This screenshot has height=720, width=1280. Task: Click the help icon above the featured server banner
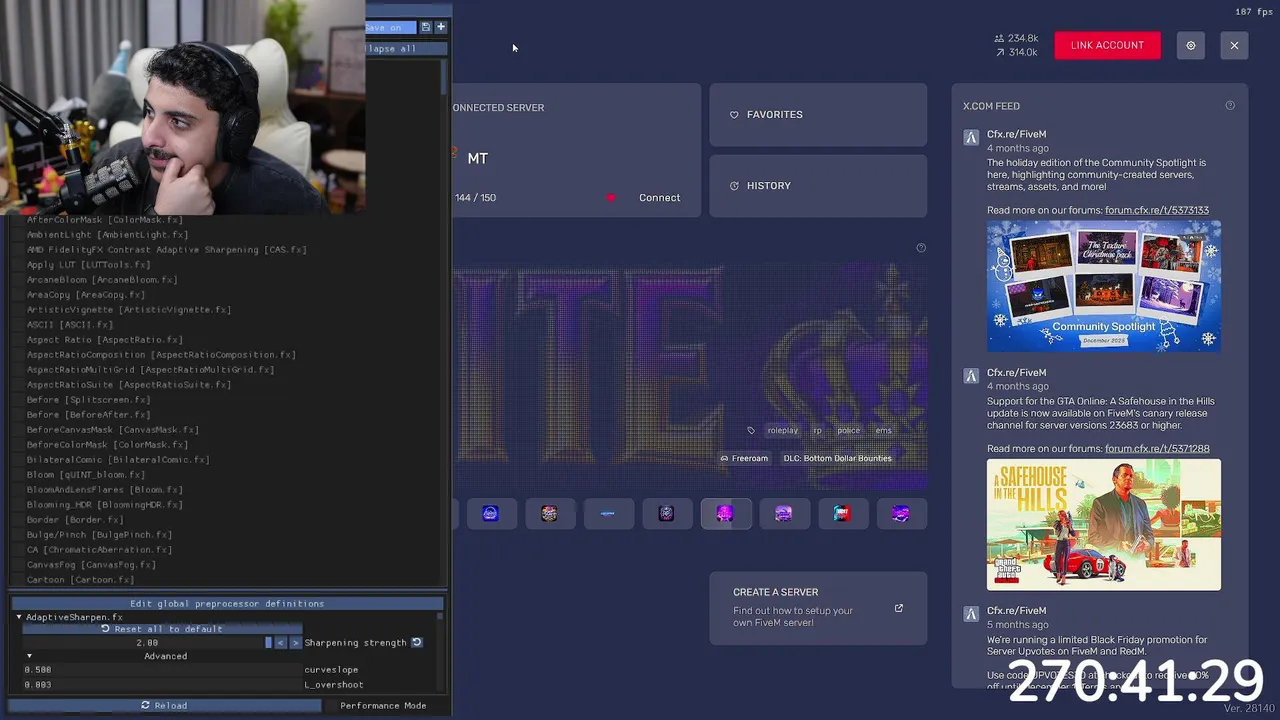click(x=921, y=248)
